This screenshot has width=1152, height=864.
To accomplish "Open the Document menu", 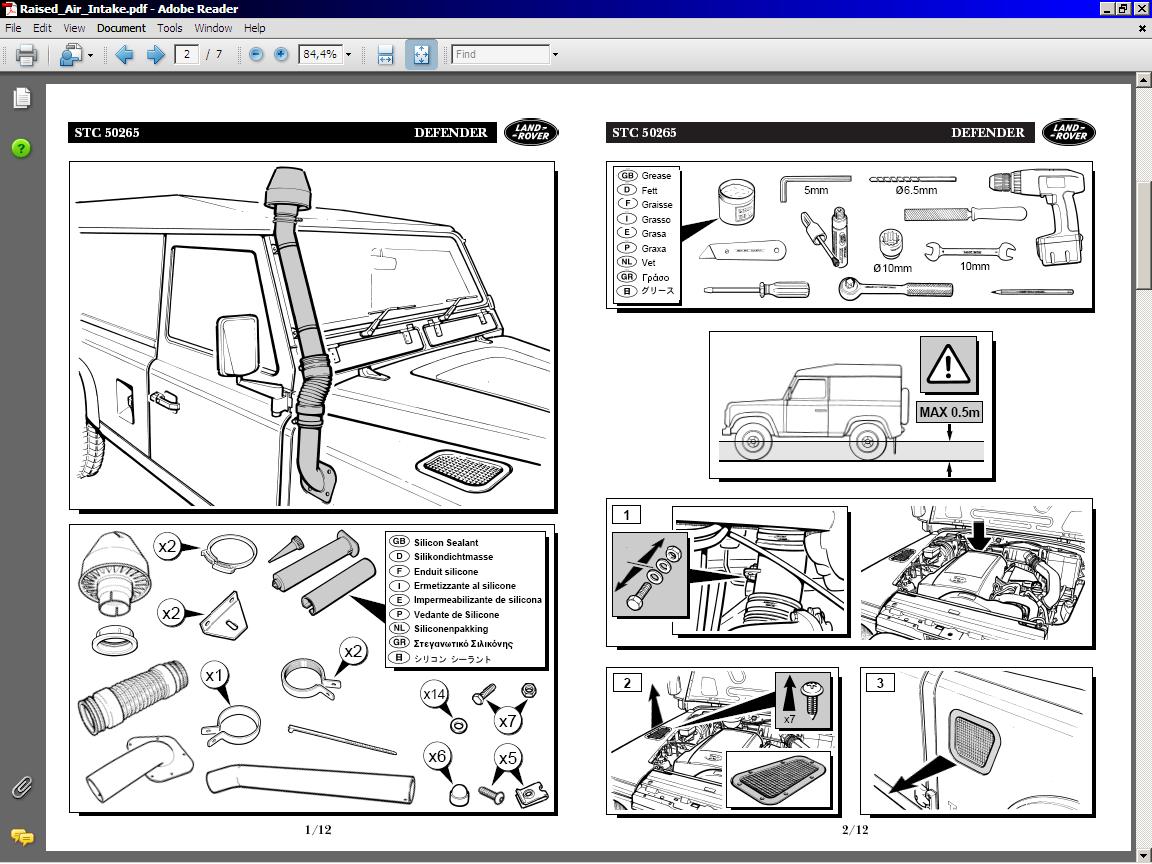I will click(121, 28).
